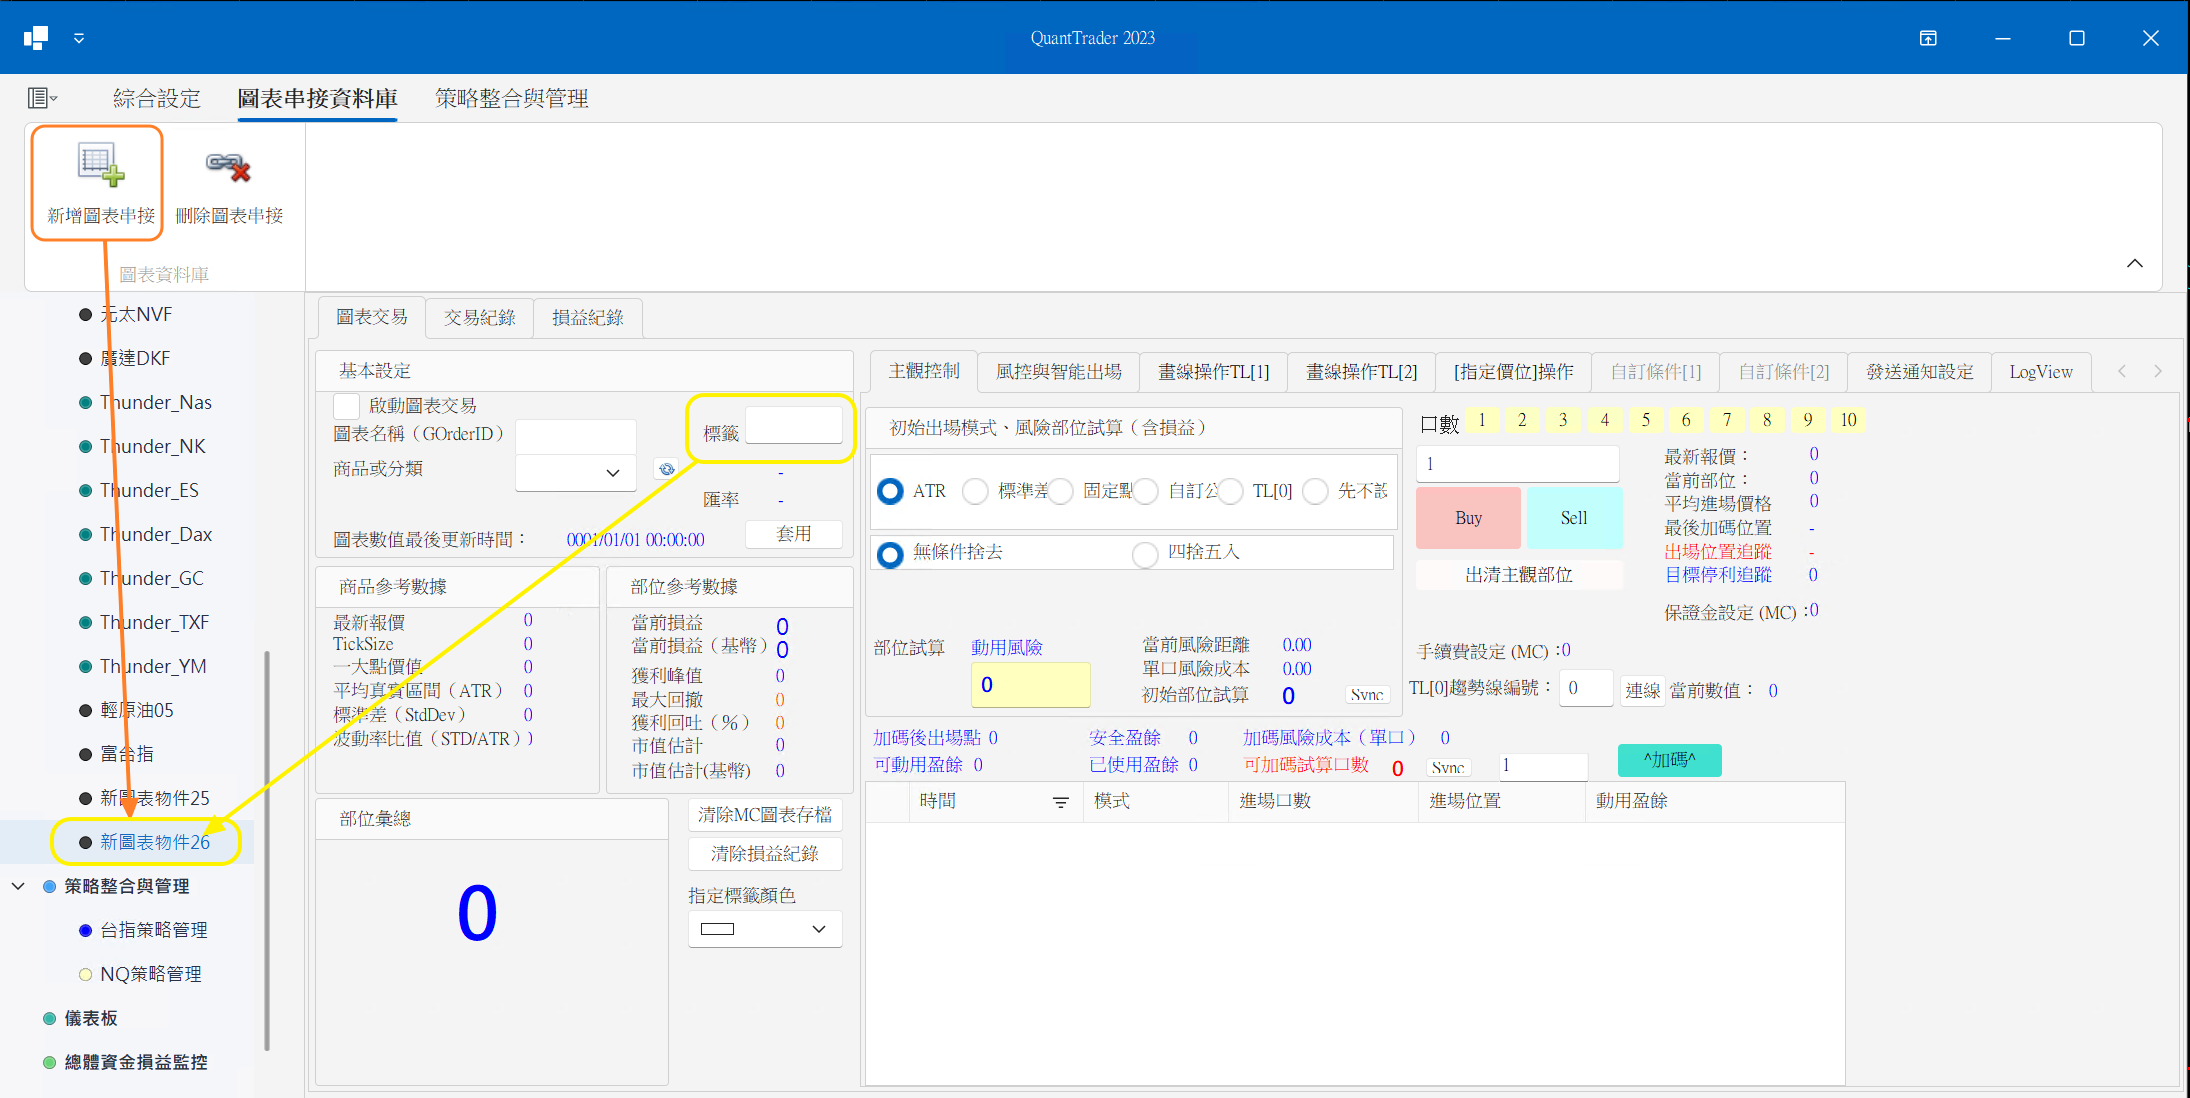Click the application logo icon in title bar
The image size is (2190, 1098).
click(x=35, y=37)
